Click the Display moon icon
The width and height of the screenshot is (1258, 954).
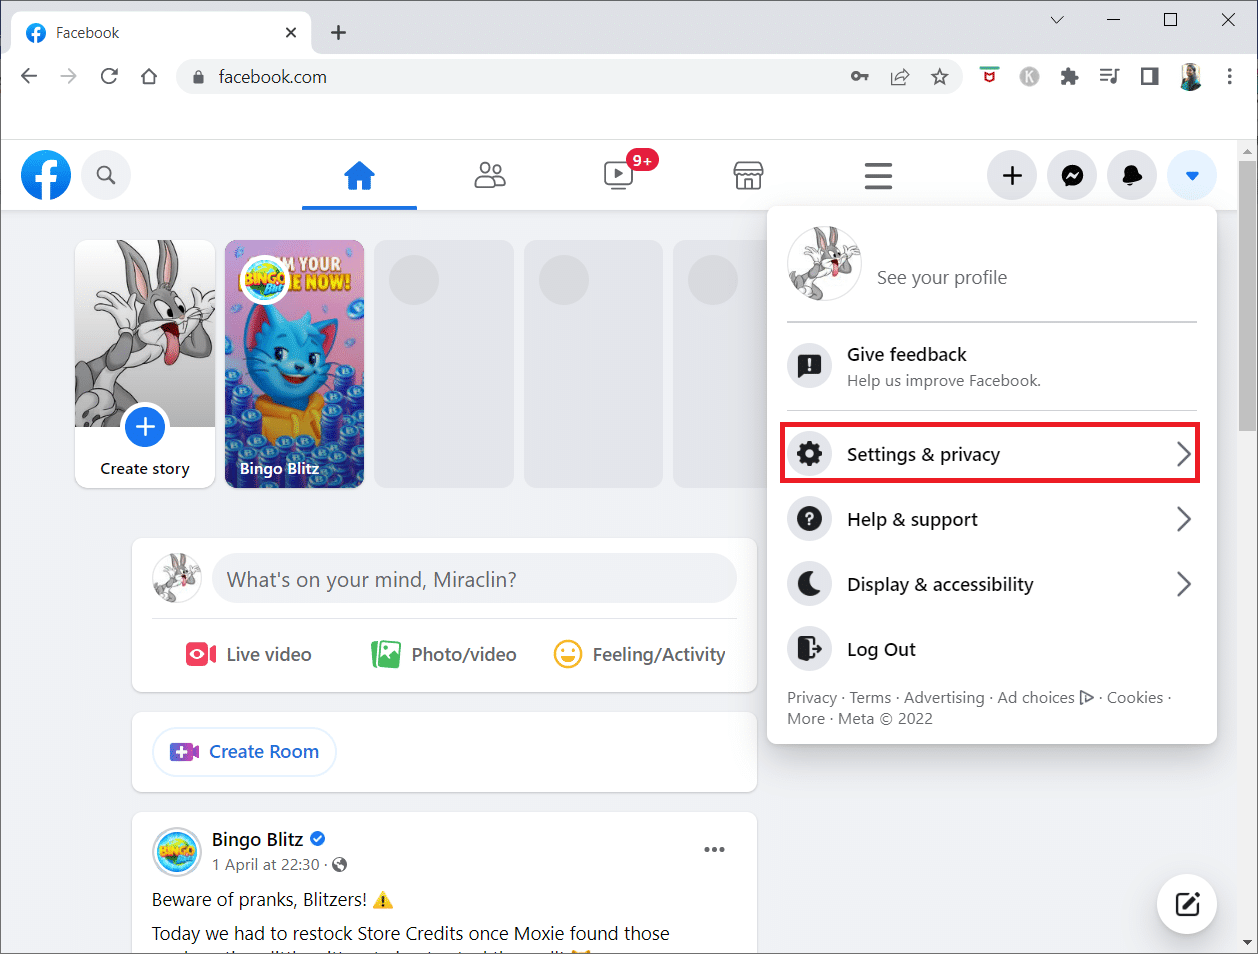(x=809, y=584)
